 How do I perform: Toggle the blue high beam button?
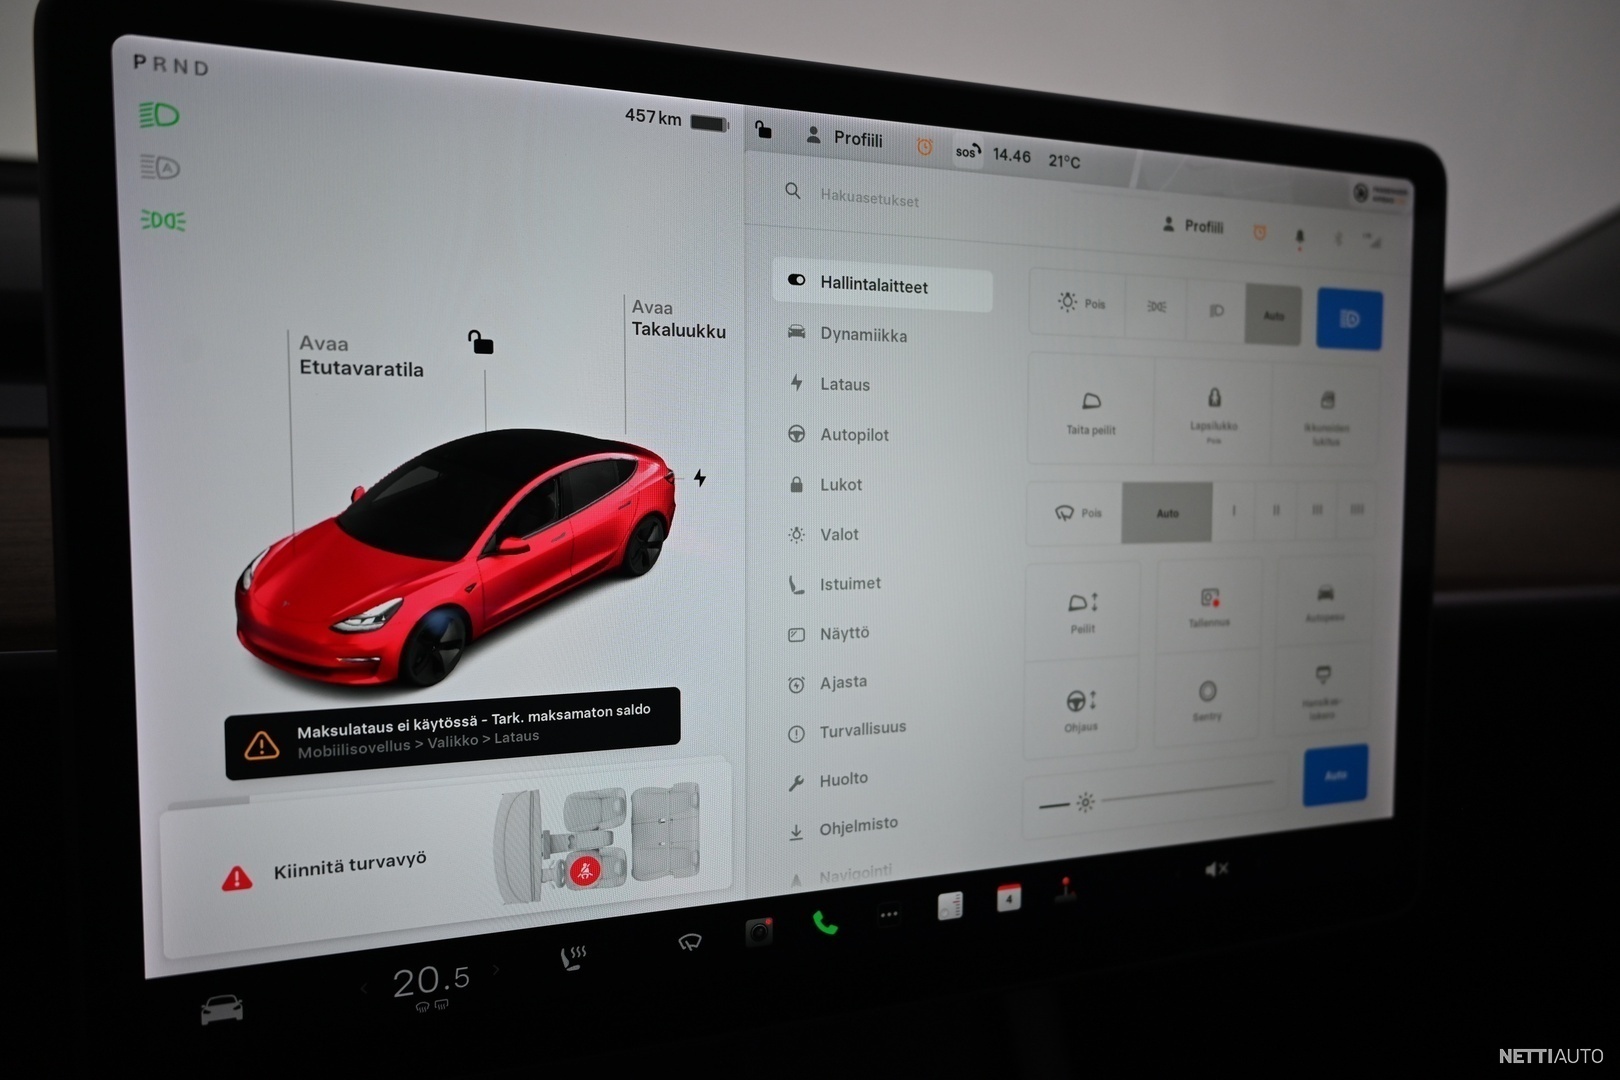tap(1349, 319)
